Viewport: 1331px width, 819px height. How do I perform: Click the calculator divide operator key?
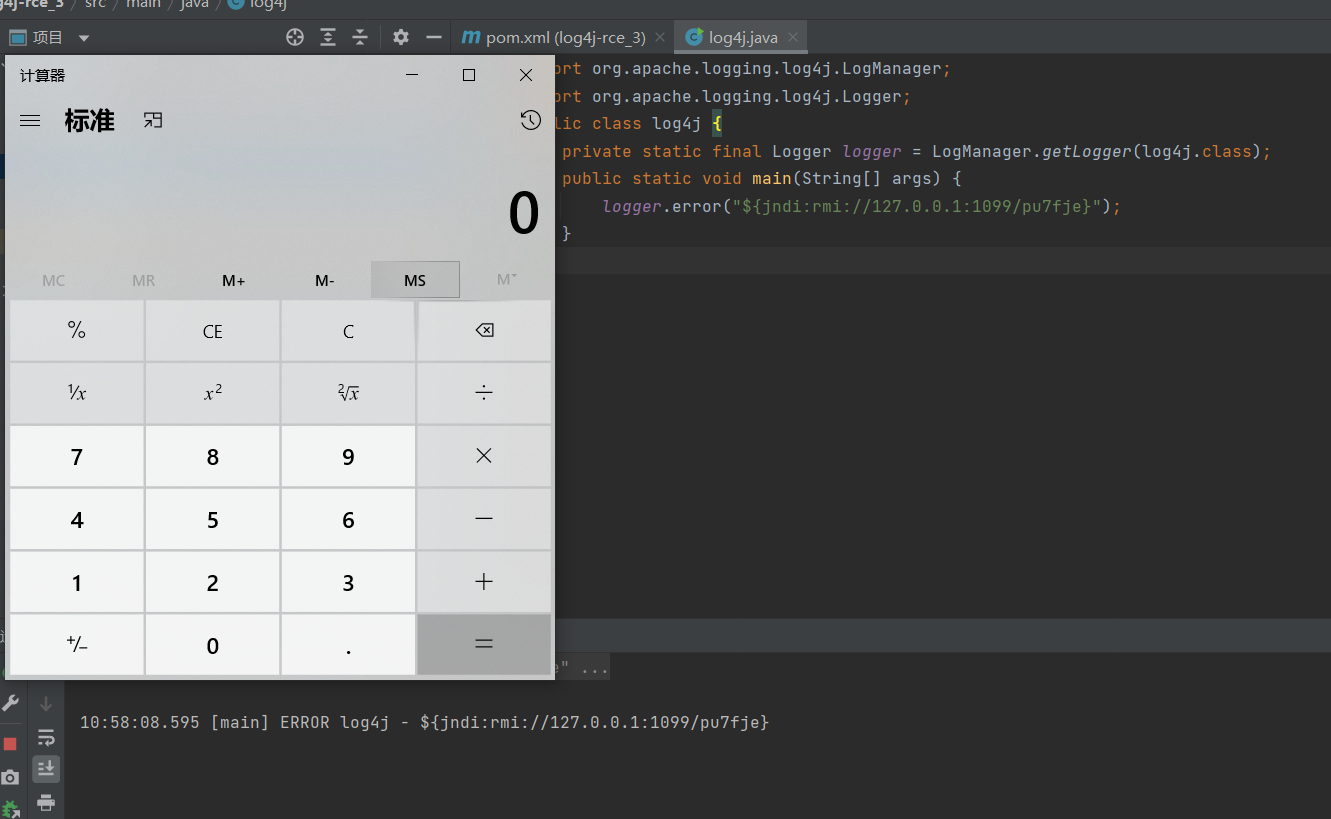point(484,393)
